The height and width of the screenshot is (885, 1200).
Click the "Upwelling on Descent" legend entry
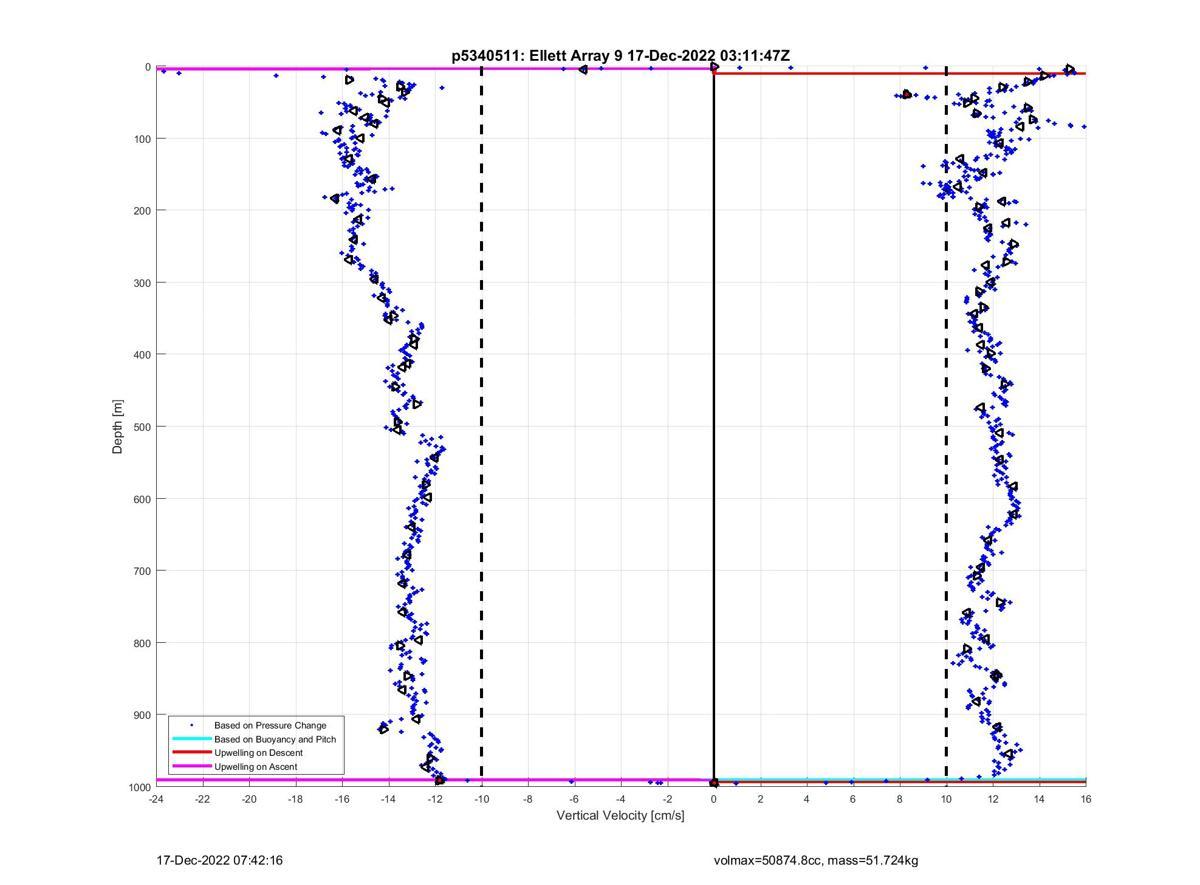pyautogui.click(x=259, y=753)
